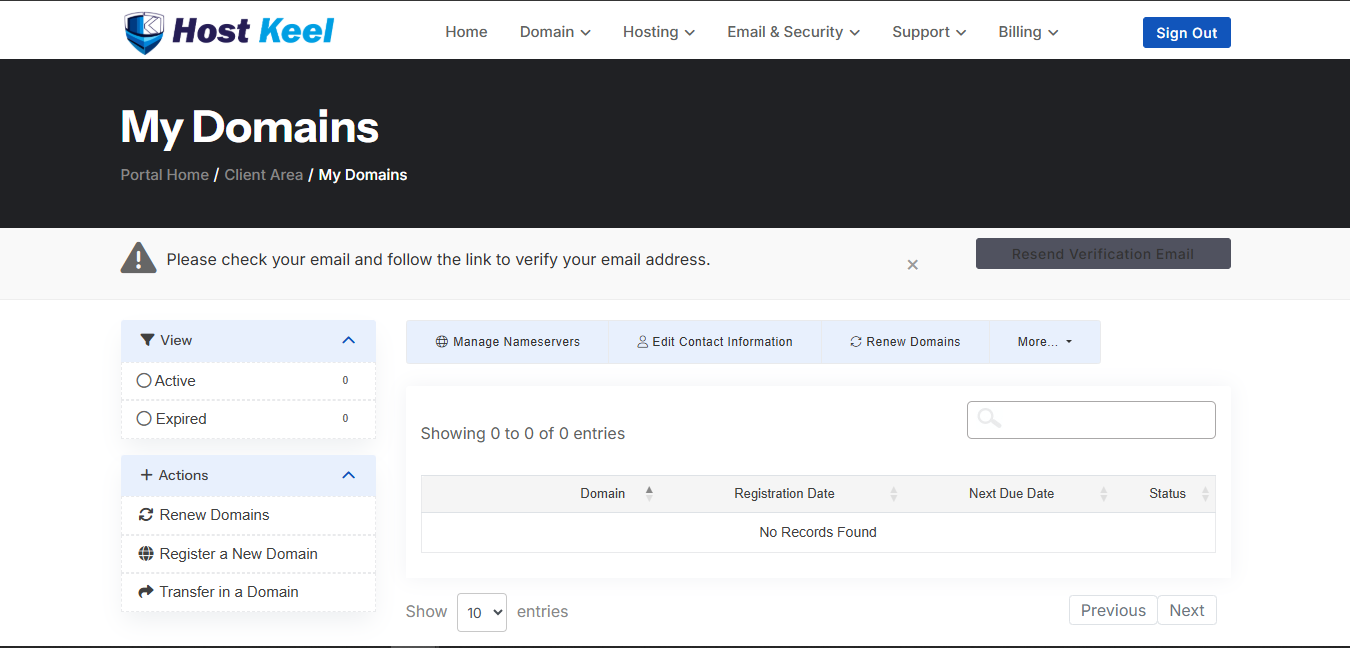
Task: Open Portal Home breadcrumb link
Action: point(165,175)
